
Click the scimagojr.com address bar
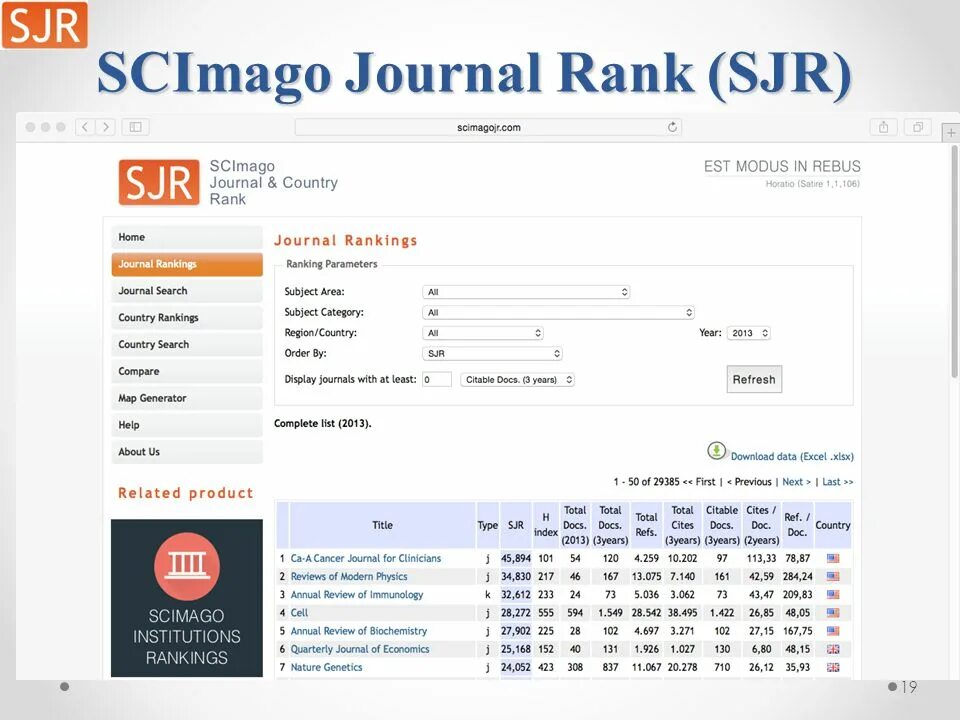click(x=489, y=127)
